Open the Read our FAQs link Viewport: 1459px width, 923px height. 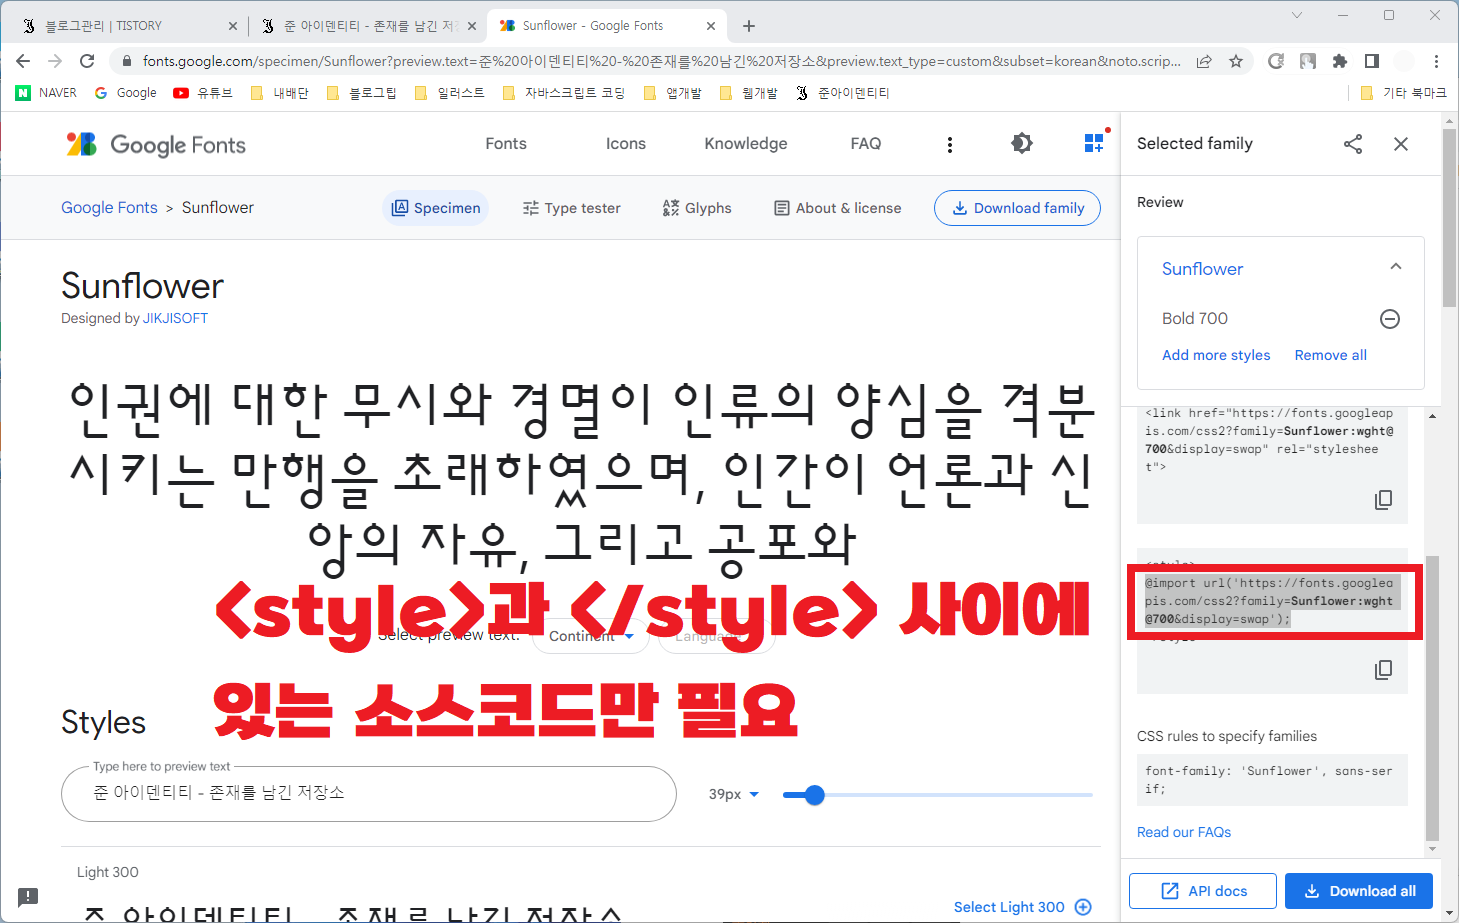(1184, 832)
